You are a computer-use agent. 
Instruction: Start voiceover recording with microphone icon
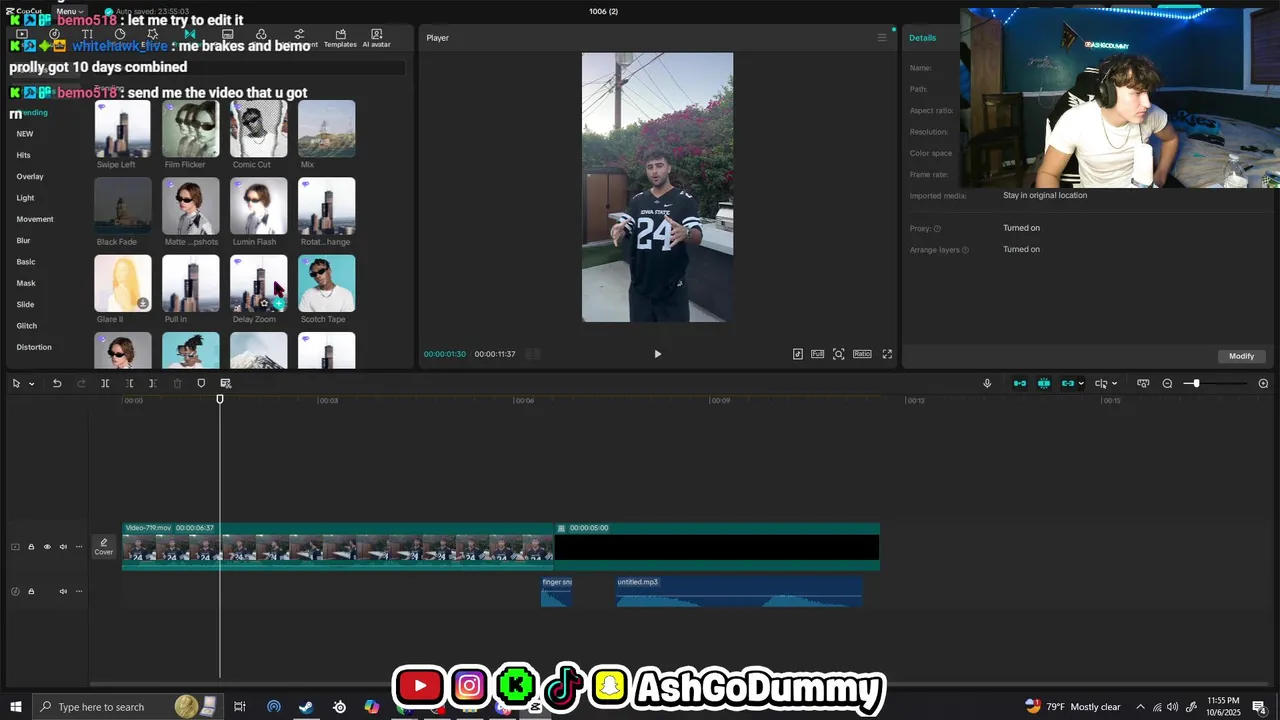pos(987,384)
